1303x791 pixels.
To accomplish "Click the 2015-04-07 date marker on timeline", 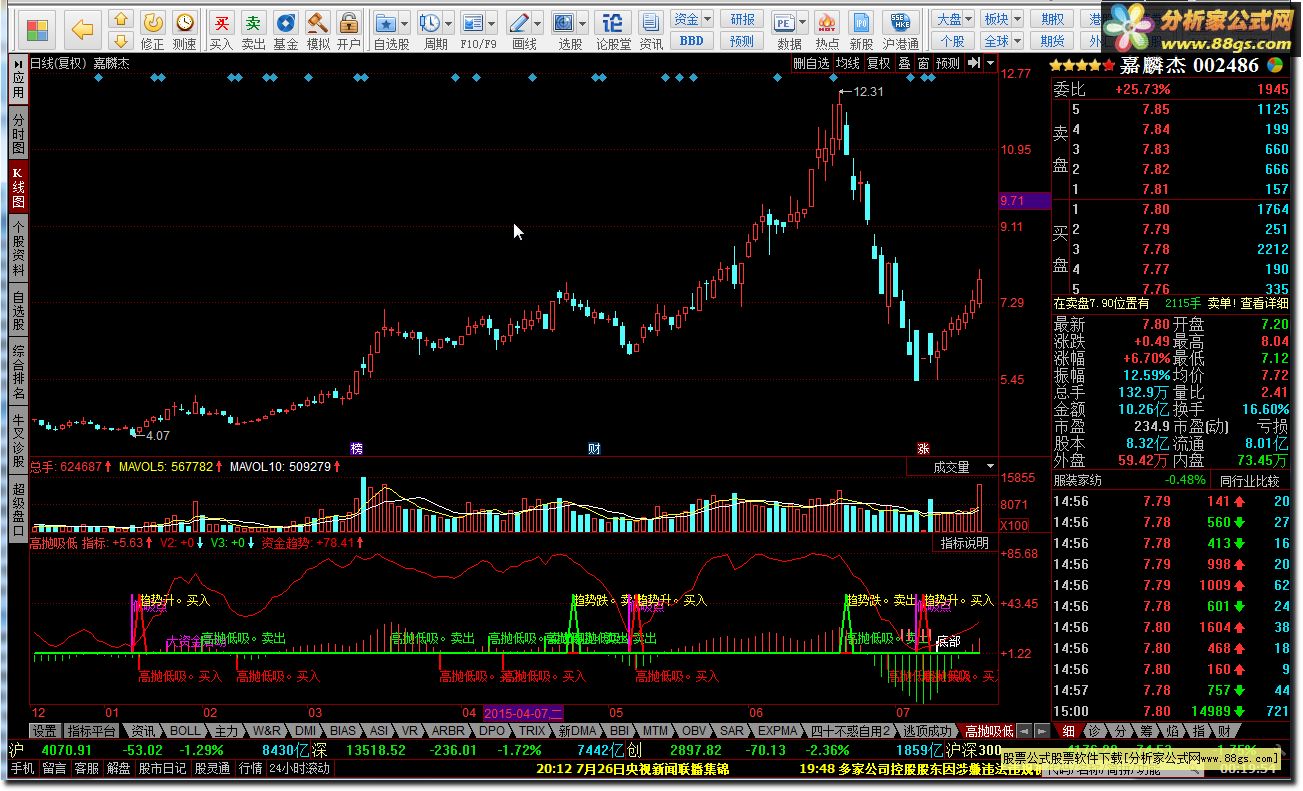I will [x=523, y=713].
